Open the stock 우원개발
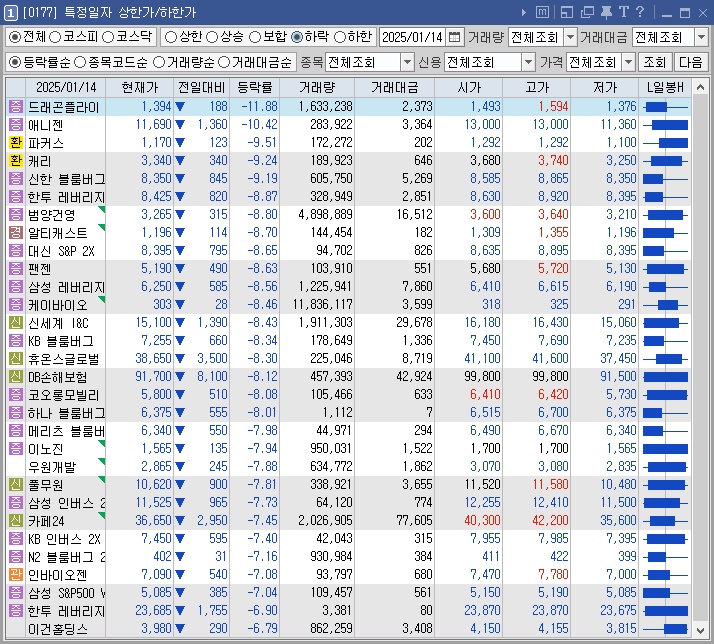 [x=52, y=467]
